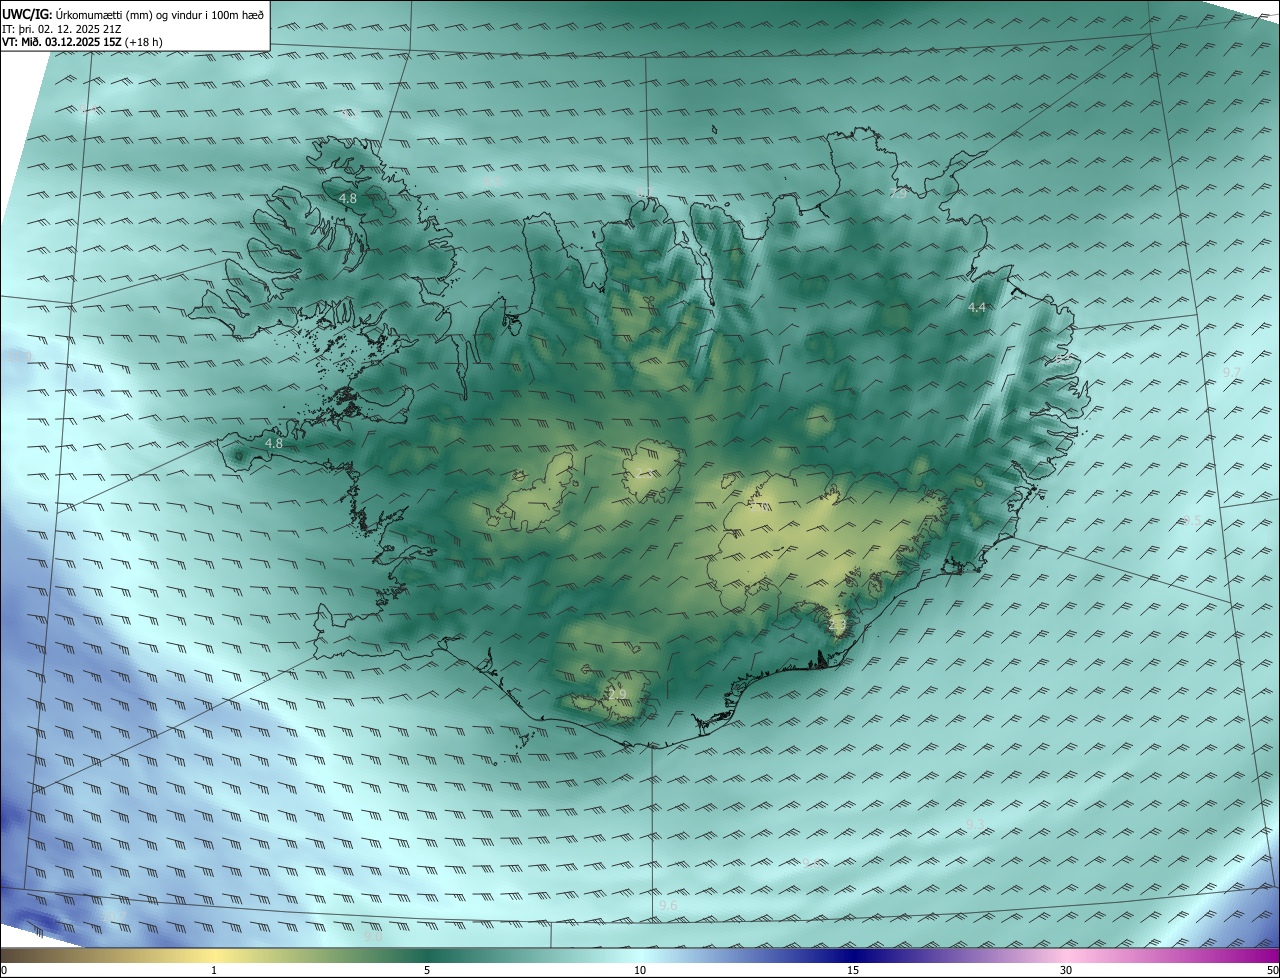Click the '5' tick on the color scale
The height and width of the screenshot is (978, 1280).
pos(427,970)
